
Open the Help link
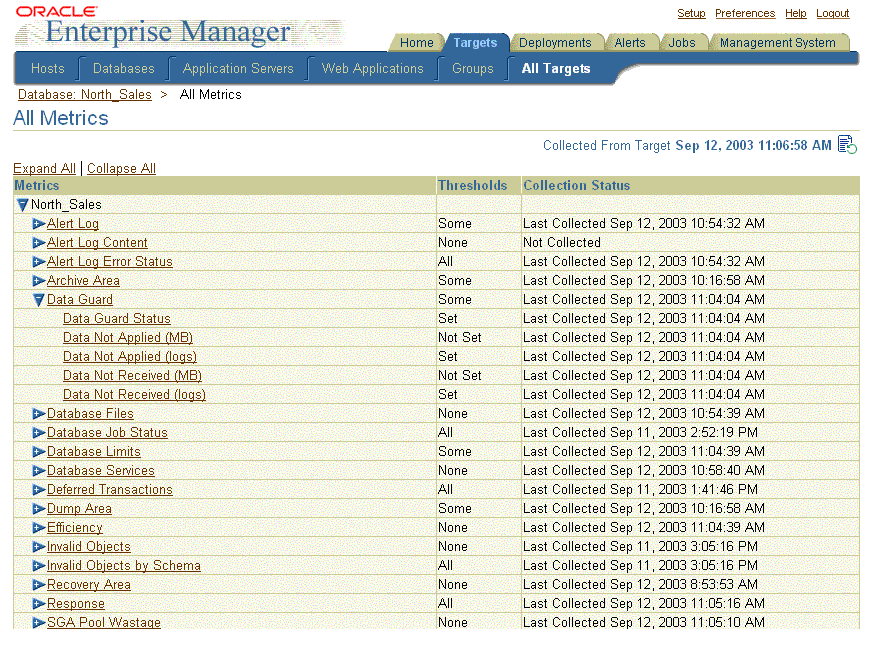796,13
